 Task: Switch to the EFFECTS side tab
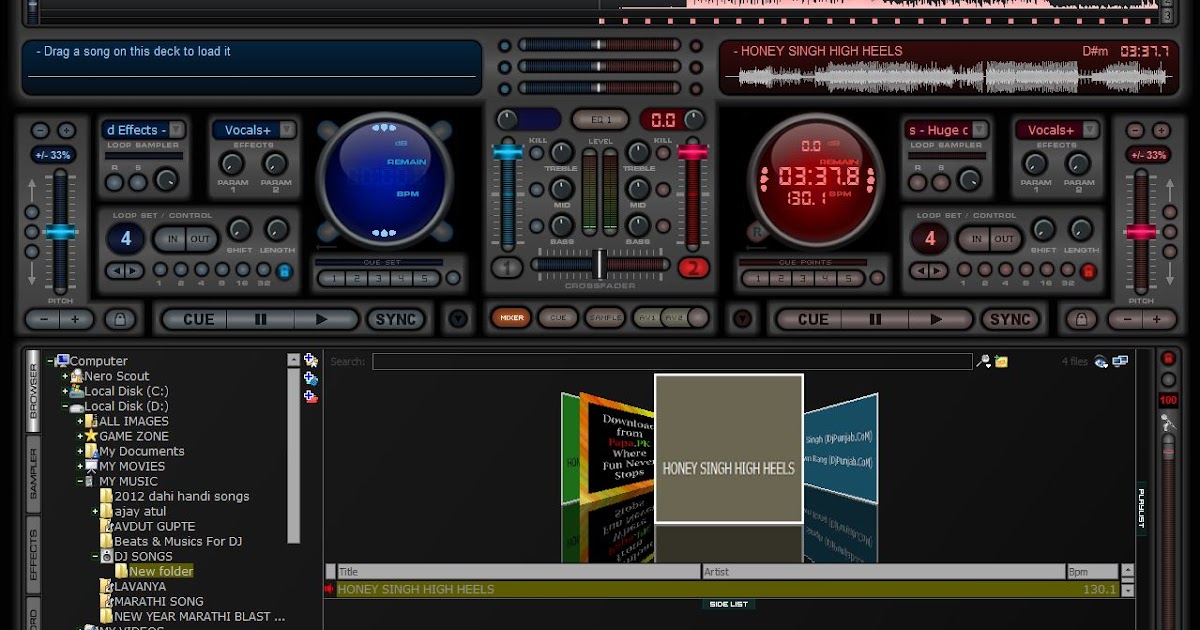tap(33, 555)
